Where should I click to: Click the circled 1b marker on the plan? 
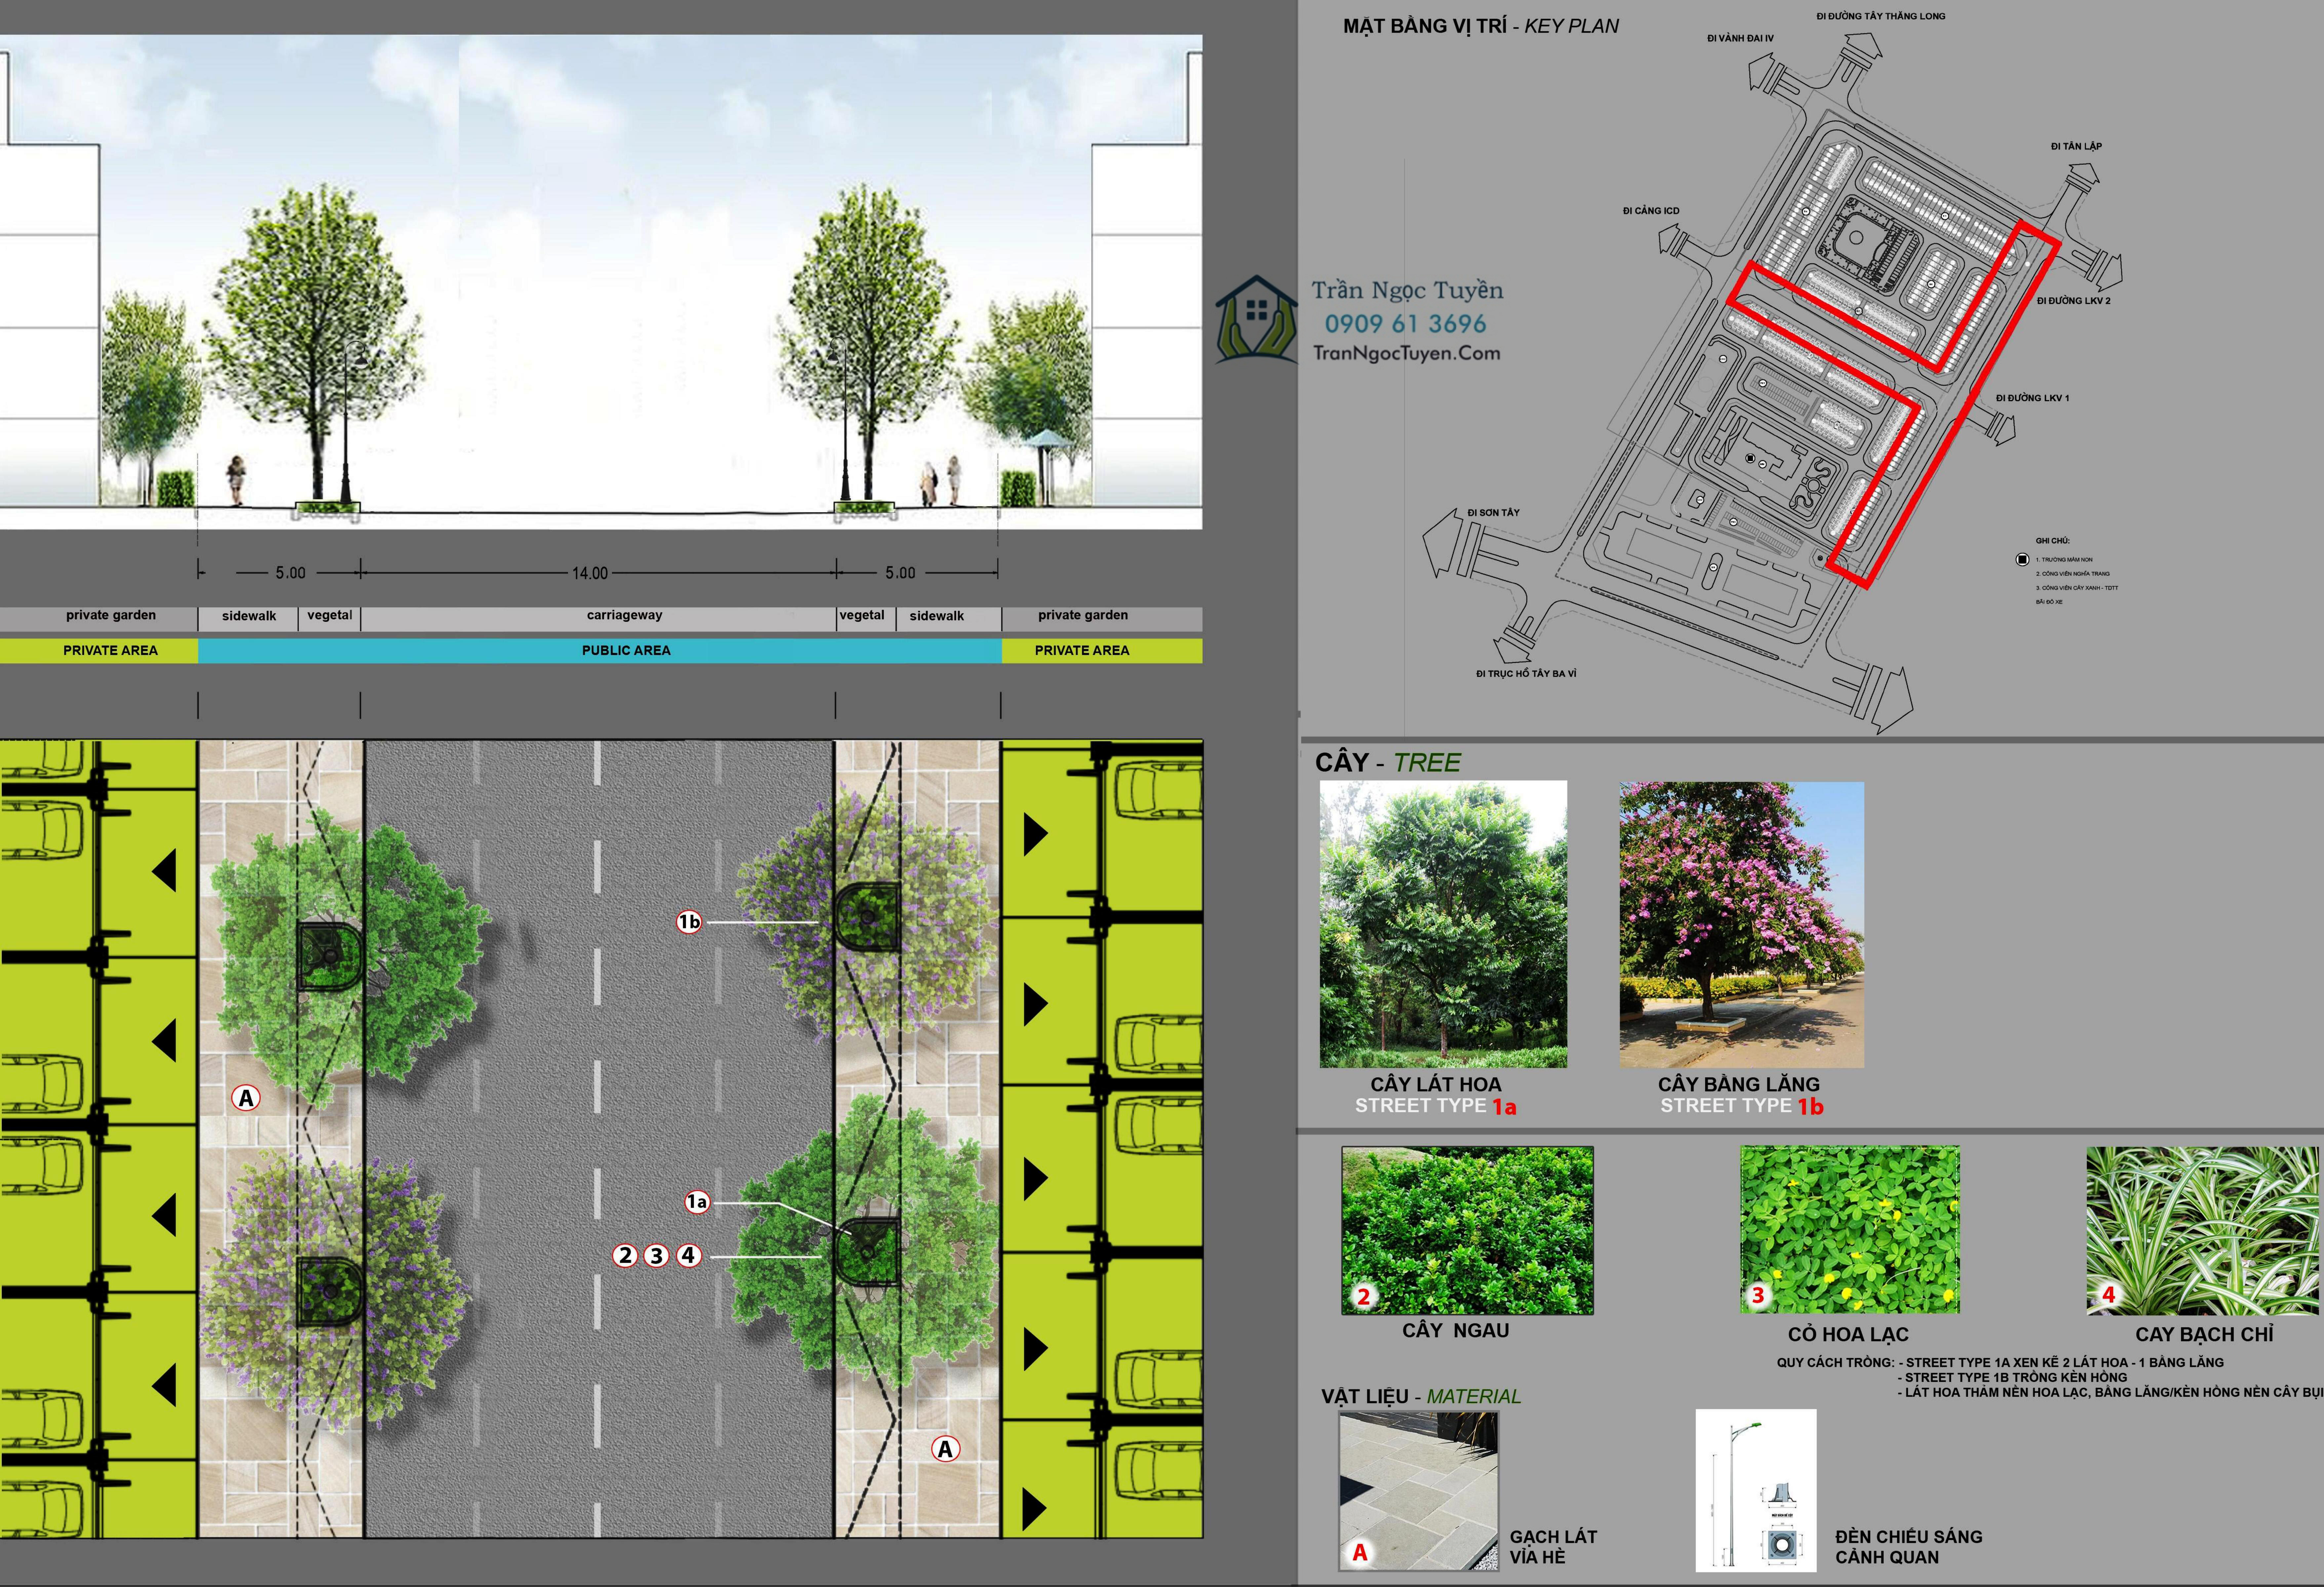tap(689, 922)
